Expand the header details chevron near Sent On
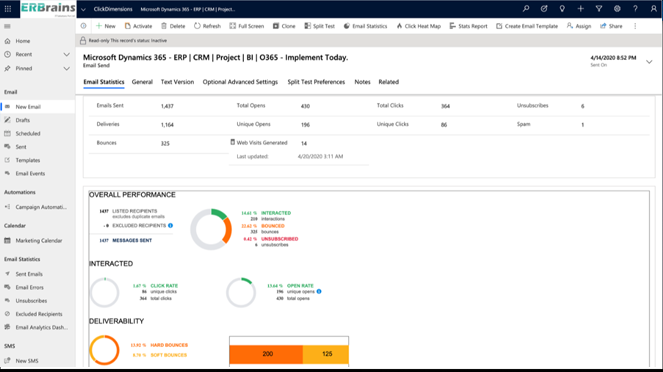This screenshot has width=663, height=372. coord(649,62)
